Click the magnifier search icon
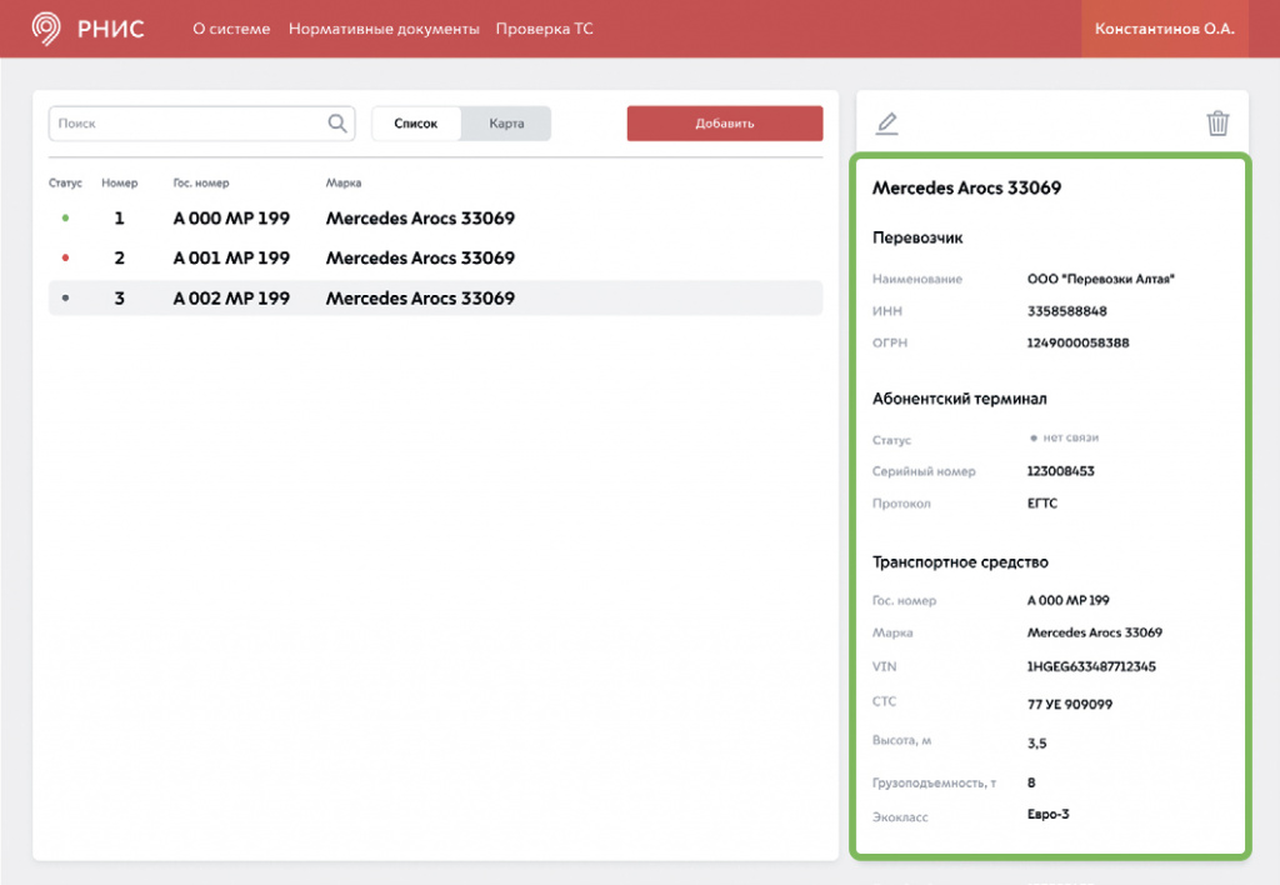This screenshot has width=1280, height=885. pyautogui.click(x=337, y=123)
